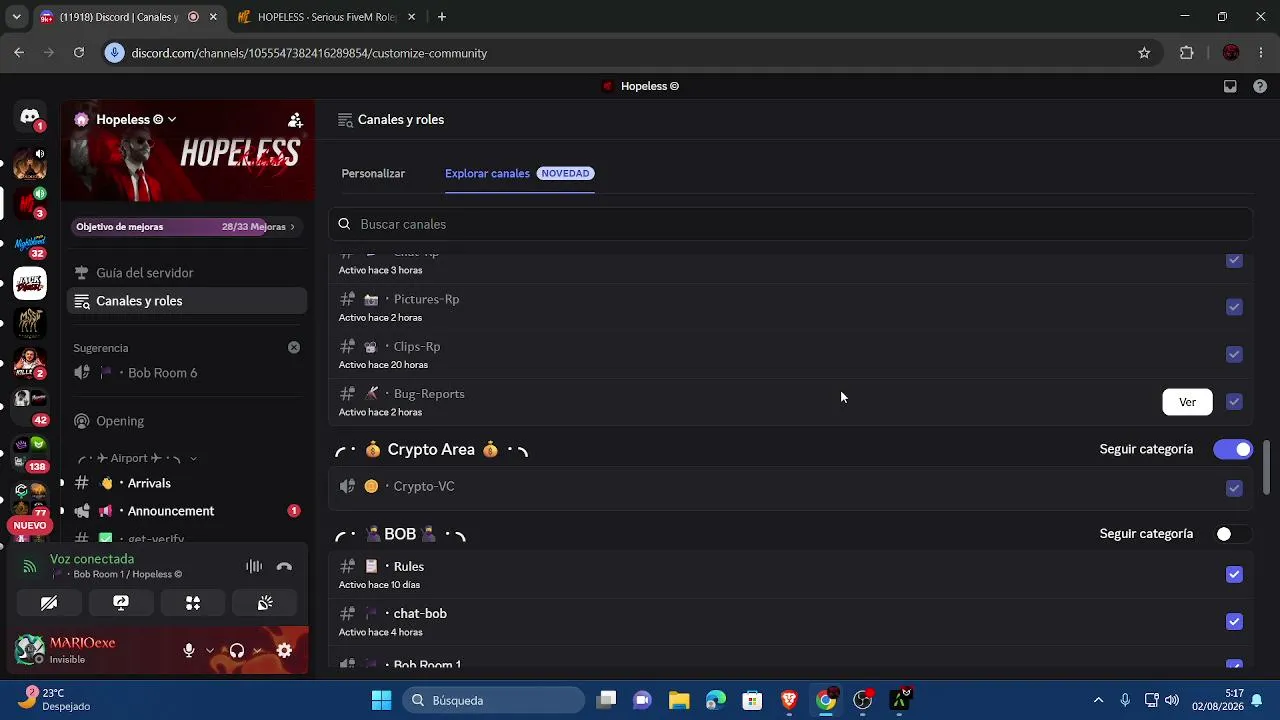This screenshot has height=720, width=1280.
Task: Mute the microphone
Action: point(189,651)
